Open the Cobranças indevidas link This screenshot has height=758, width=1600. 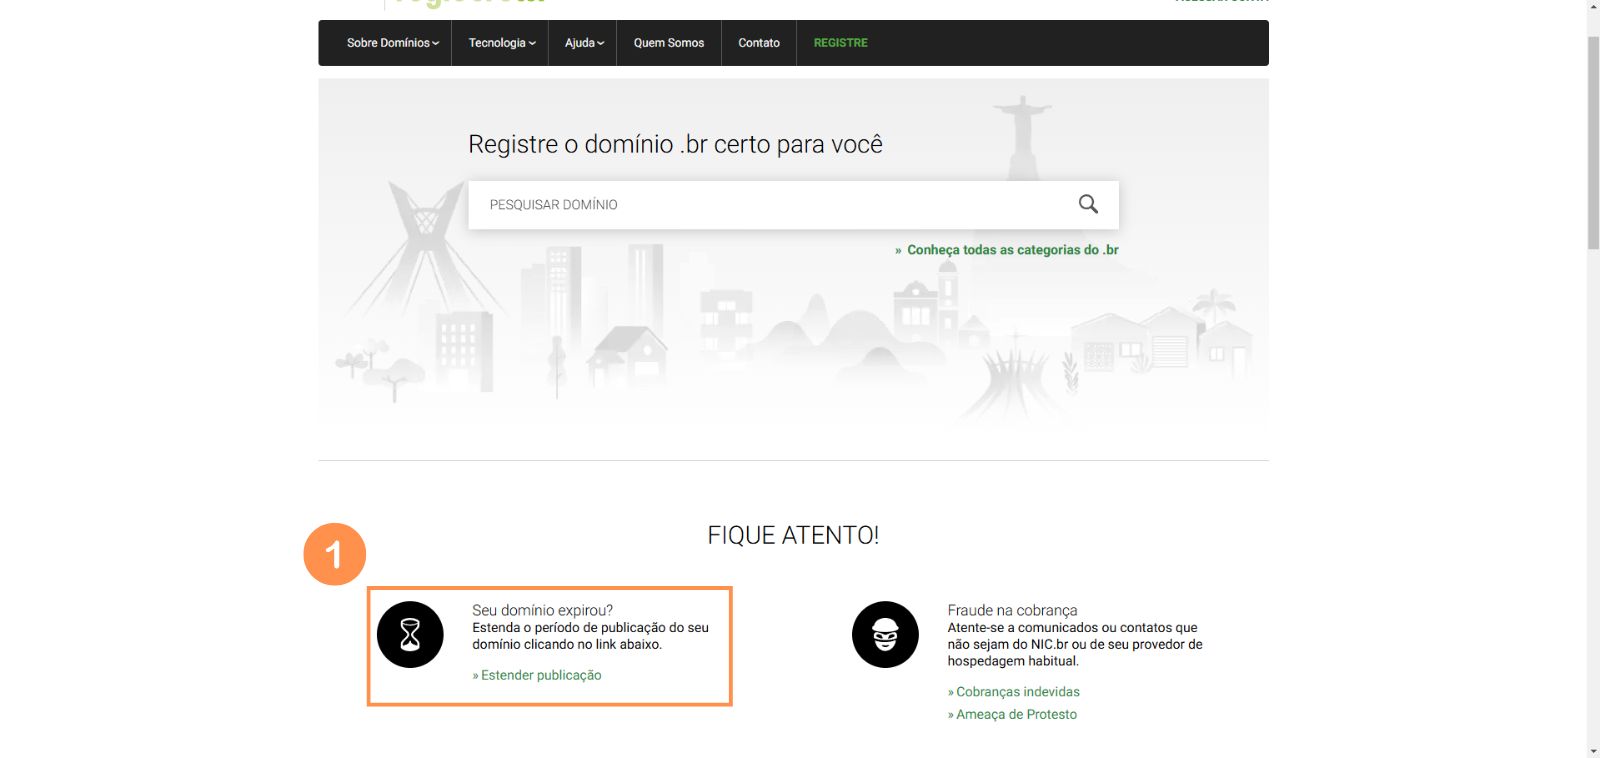click(x=1017, y=692)
